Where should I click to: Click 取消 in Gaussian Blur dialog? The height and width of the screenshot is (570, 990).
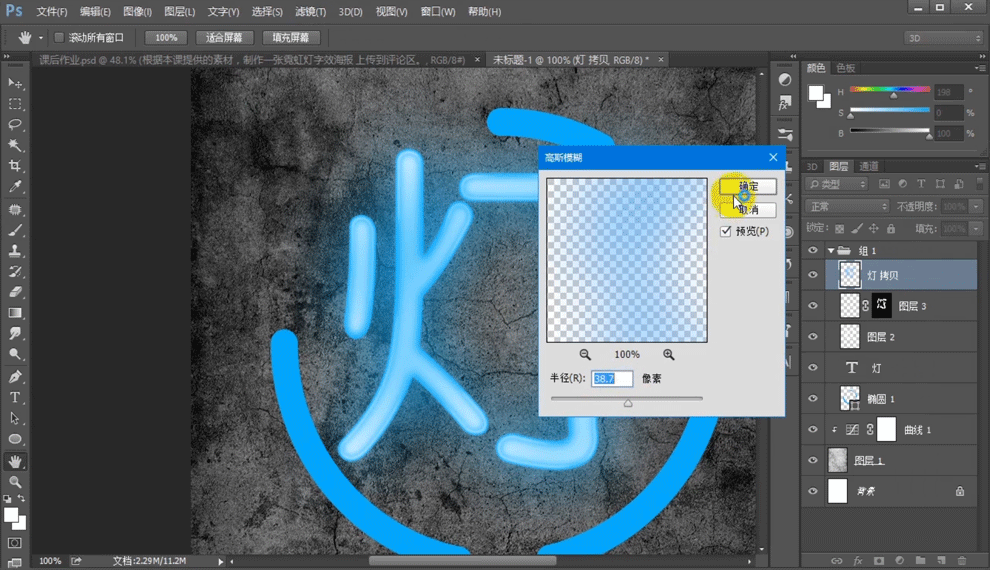tap(748, 210)
